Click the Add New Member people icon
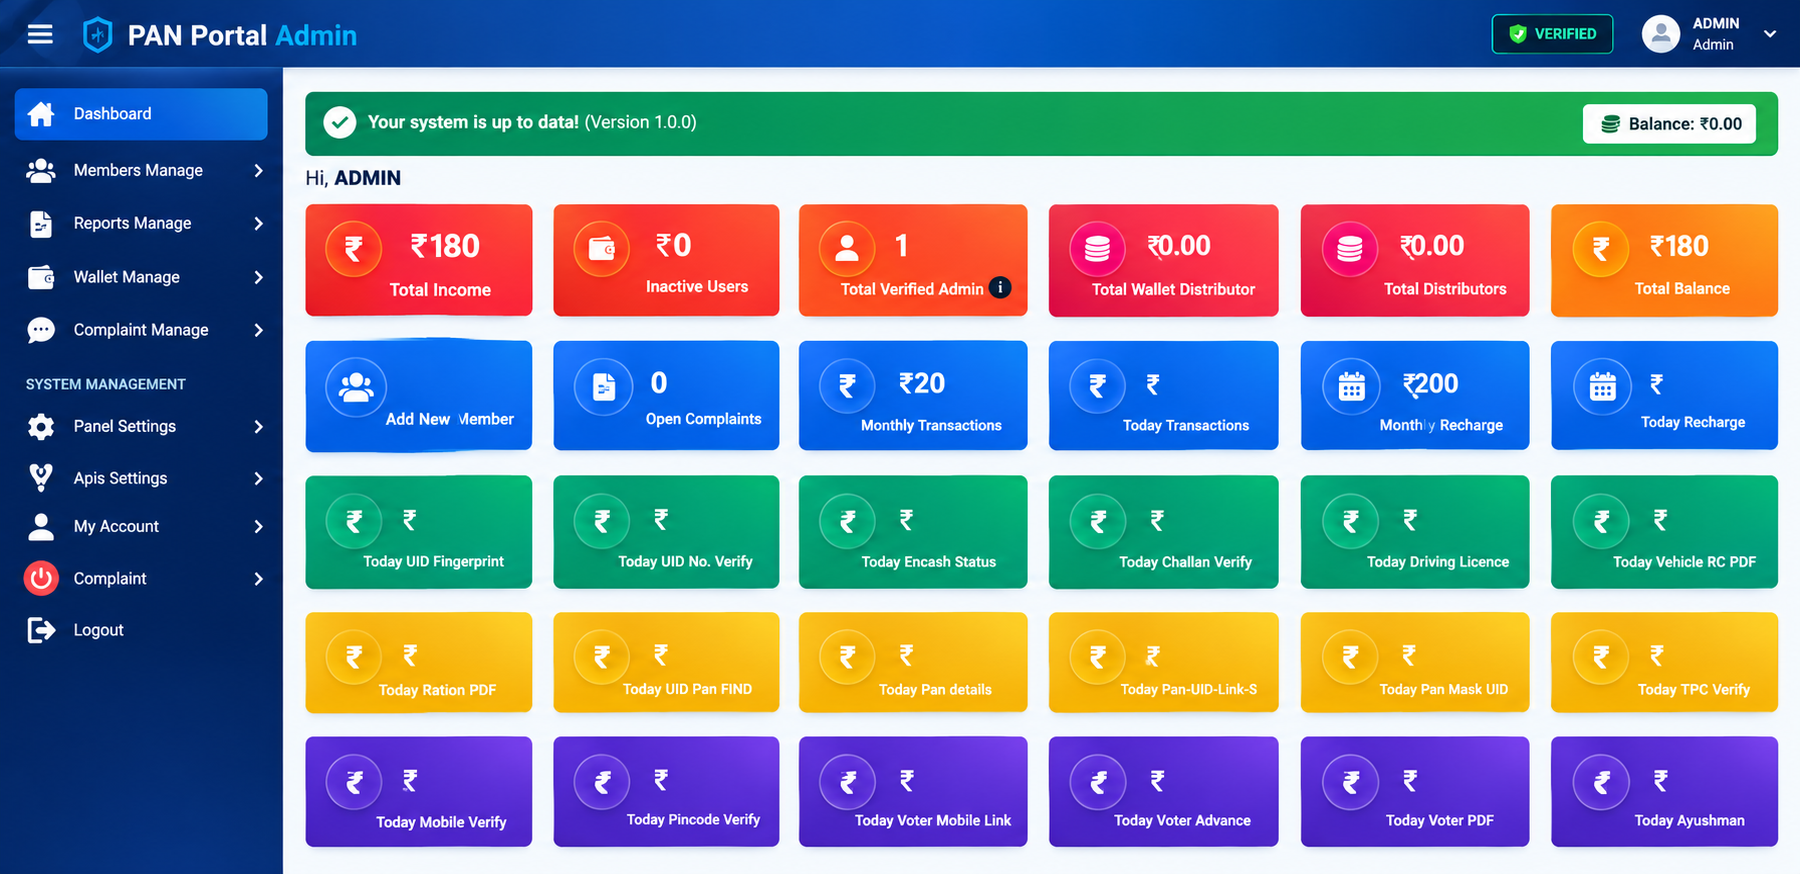The height and width of the screenshot is (874, 1800). pos(356,387)
